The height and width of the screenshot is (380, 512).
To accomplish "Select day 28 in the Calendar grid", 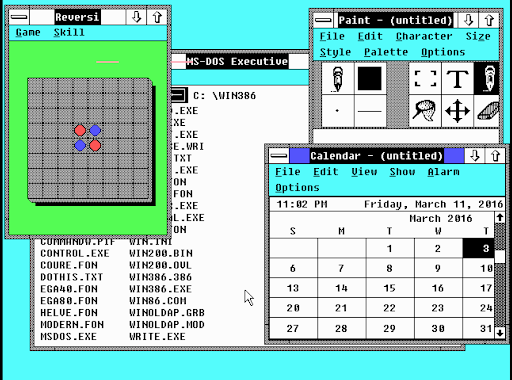I will coord(341,329).
